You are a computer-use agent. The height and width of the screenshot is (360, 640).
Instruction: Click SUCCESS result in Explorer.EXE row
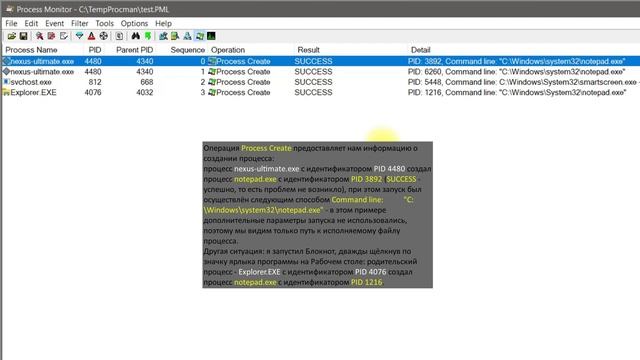tap(313, 93)
